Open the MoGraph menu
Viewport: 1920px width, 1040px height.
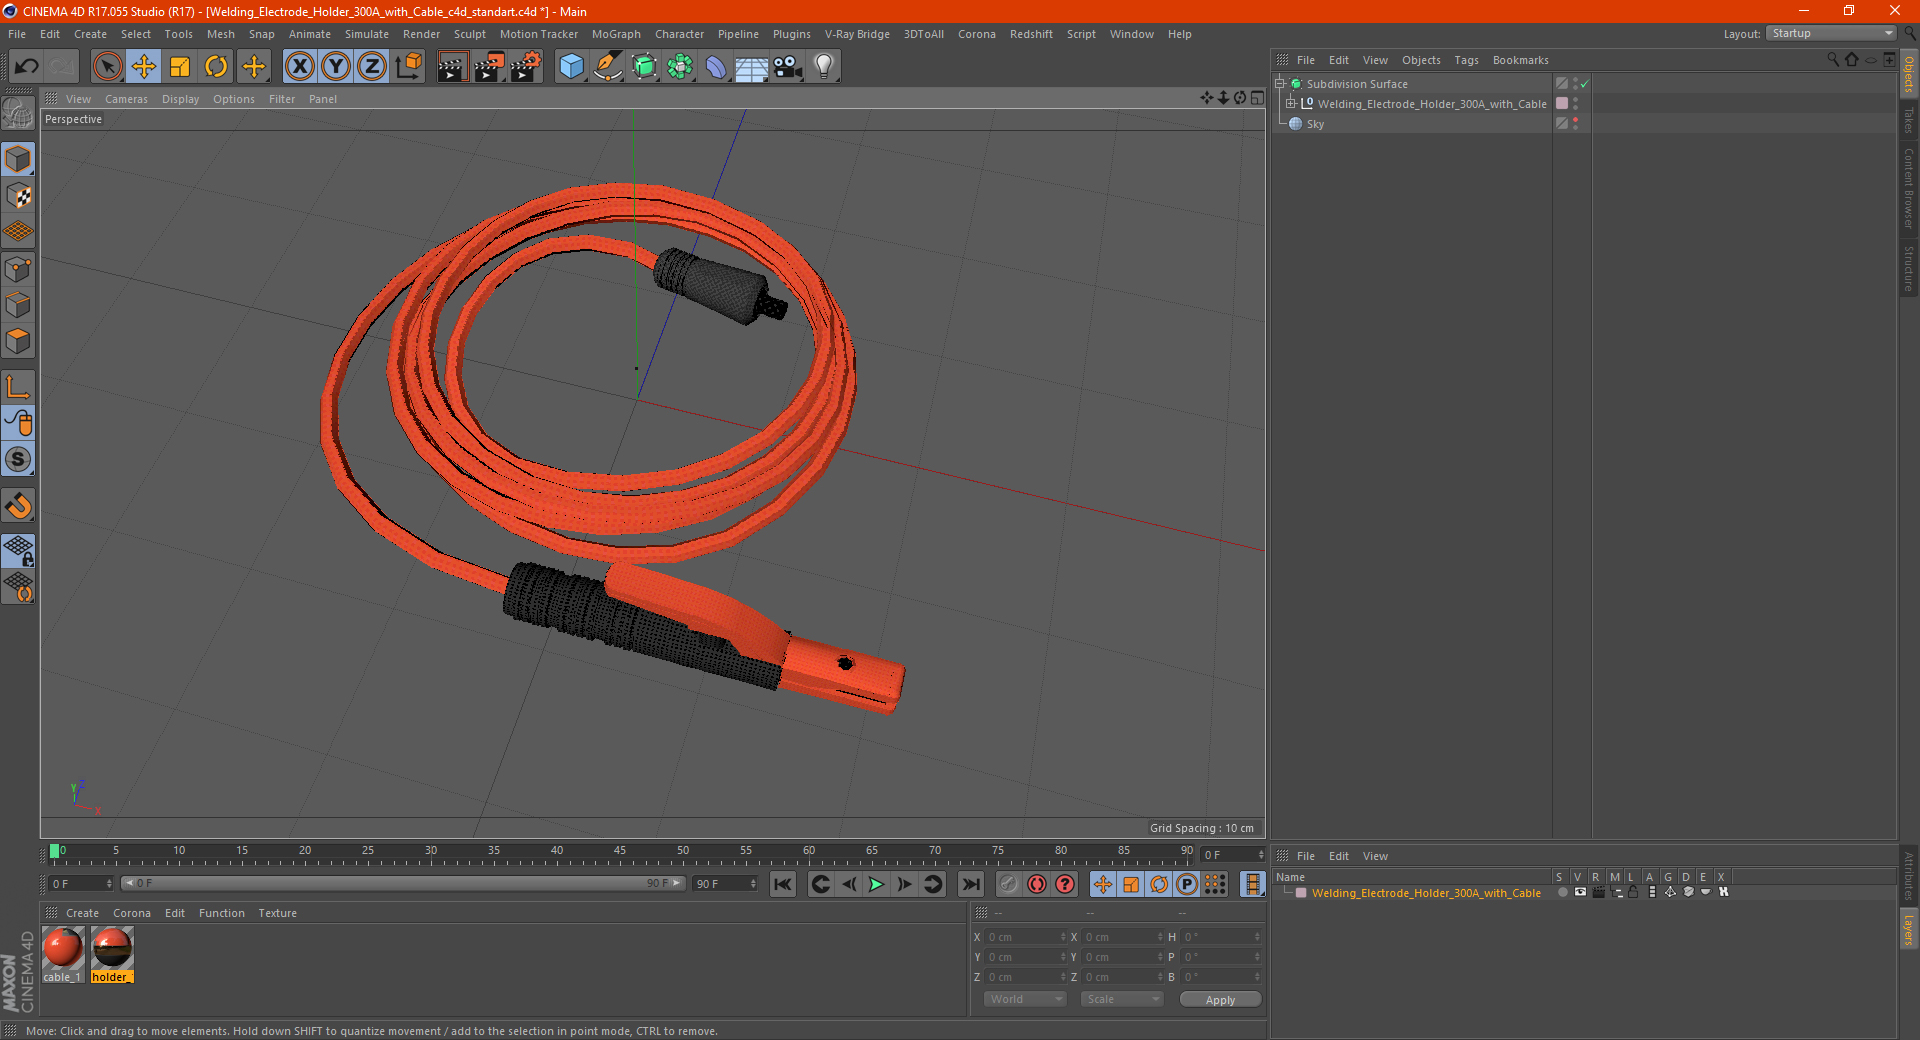click(x=616, y=34)
